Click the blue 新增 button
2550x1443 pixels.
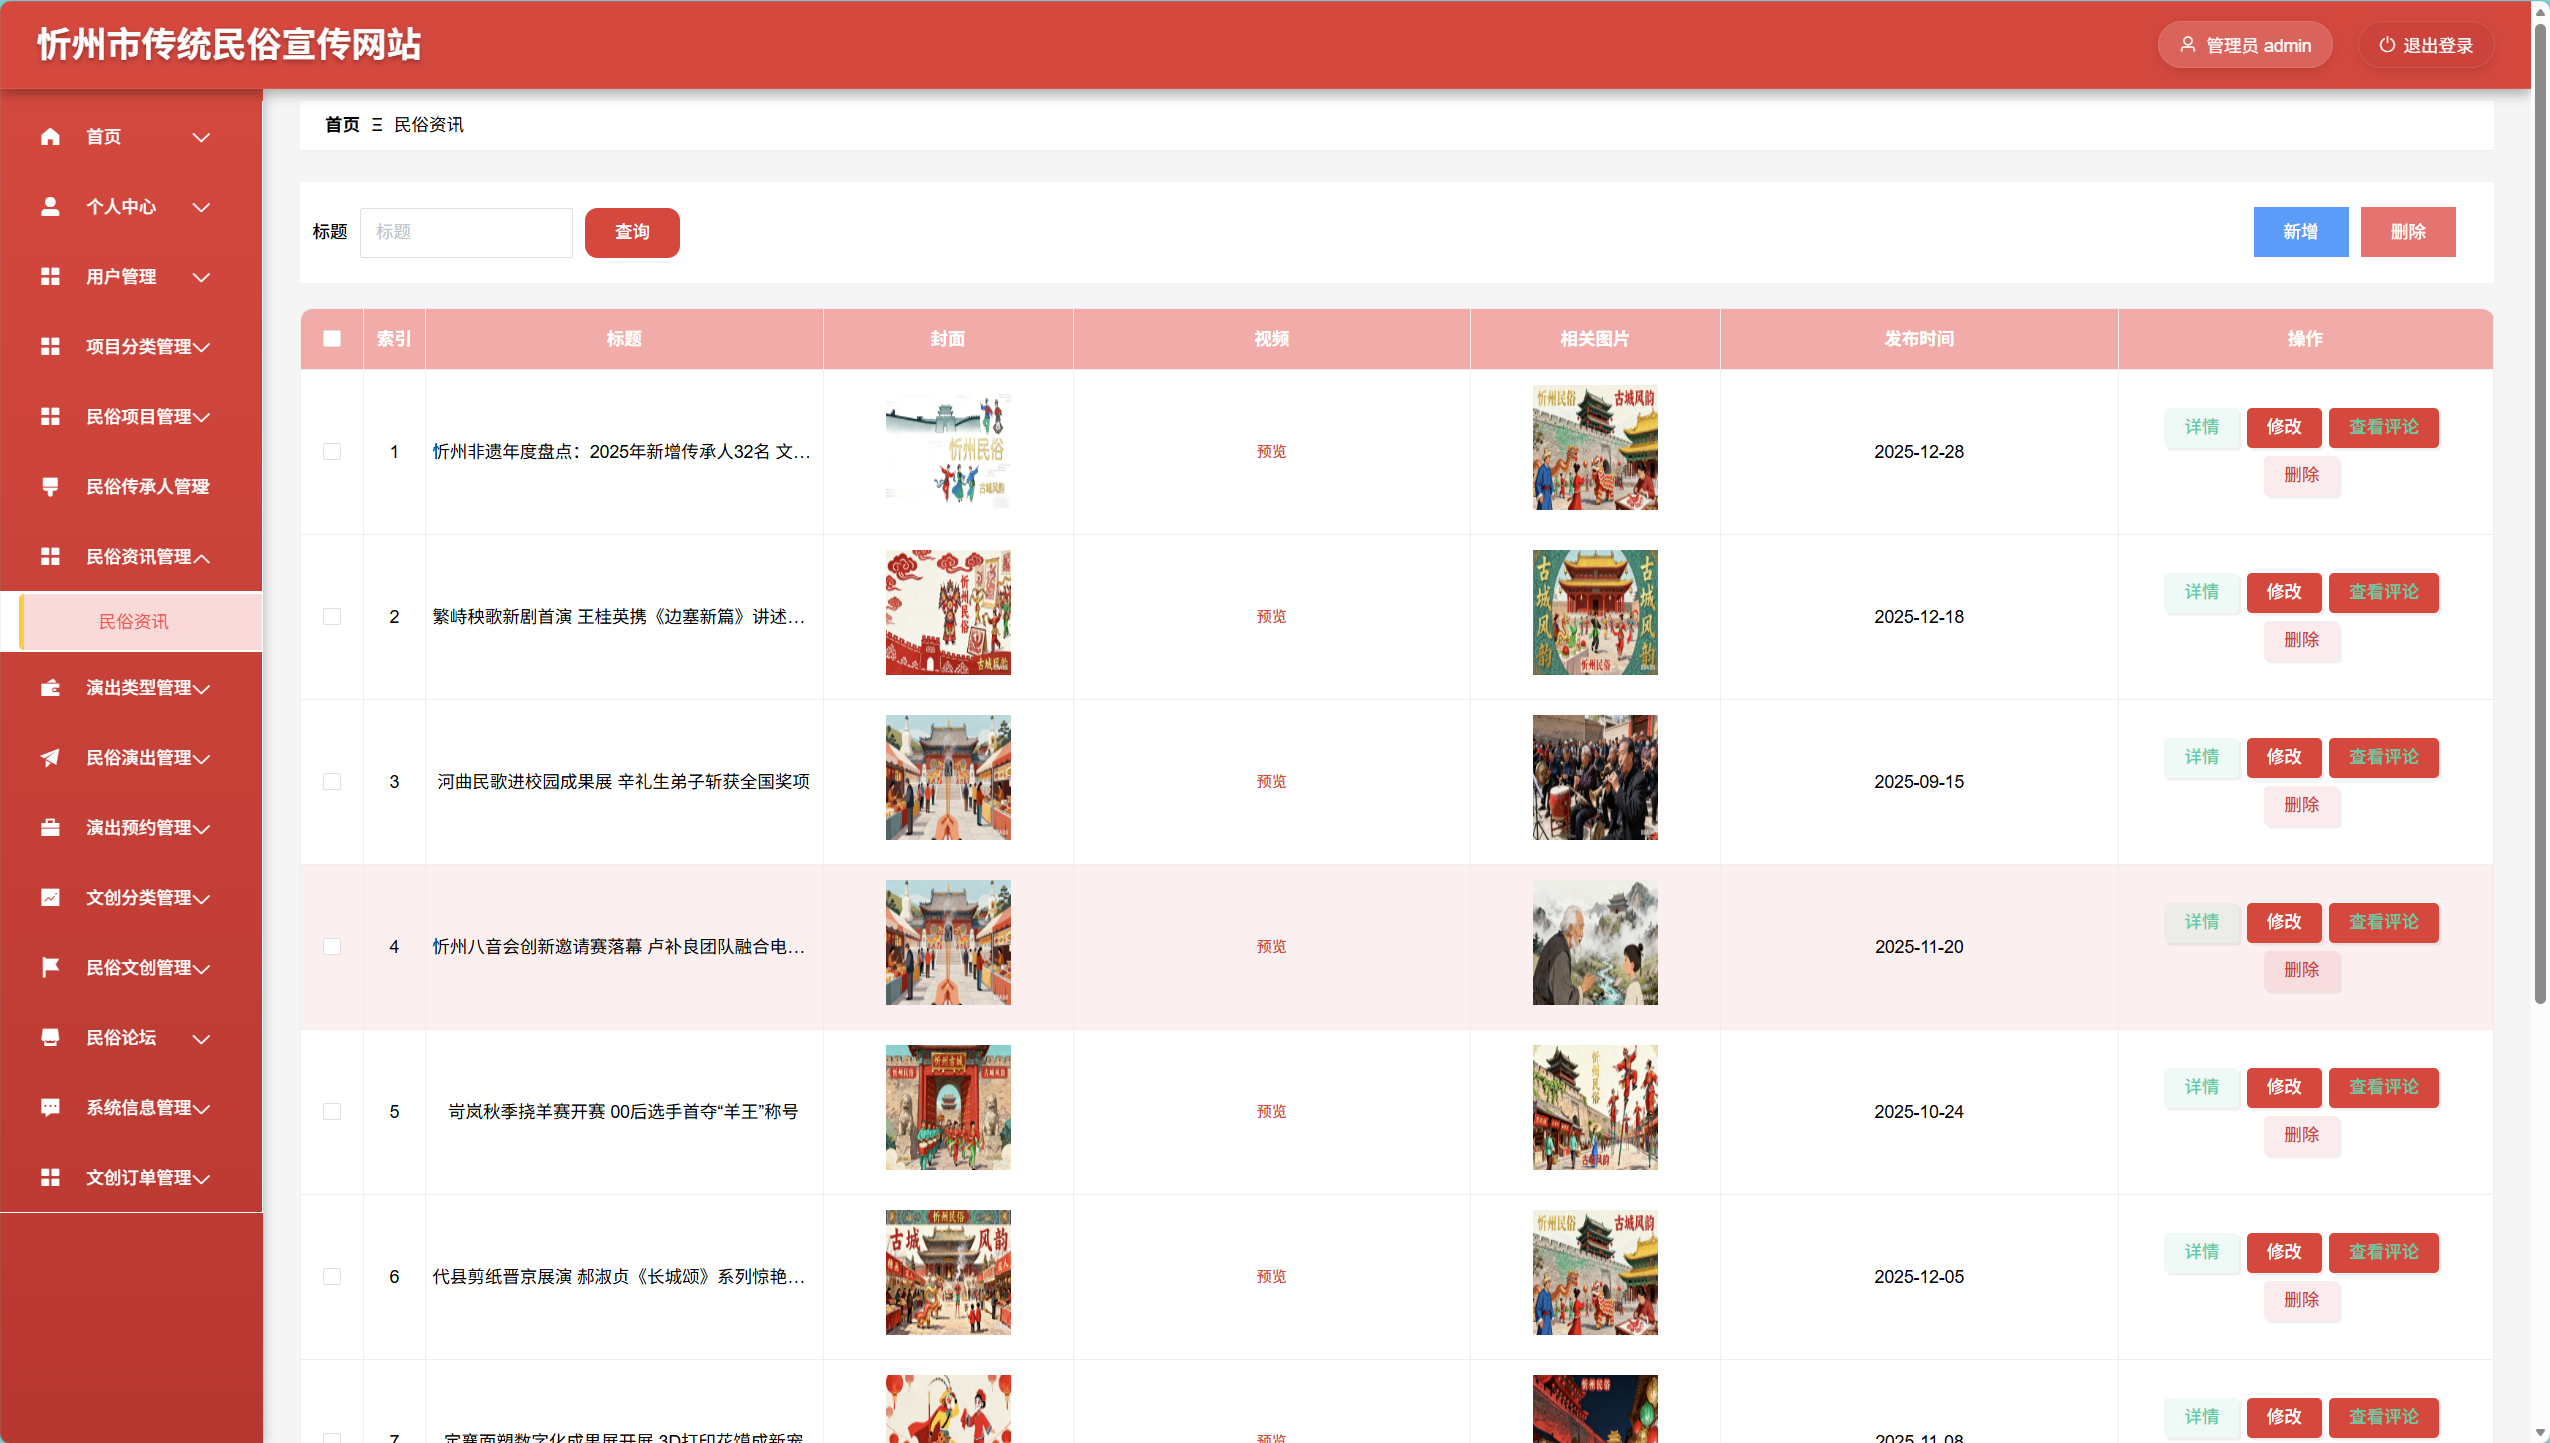tap(2300, 232)
